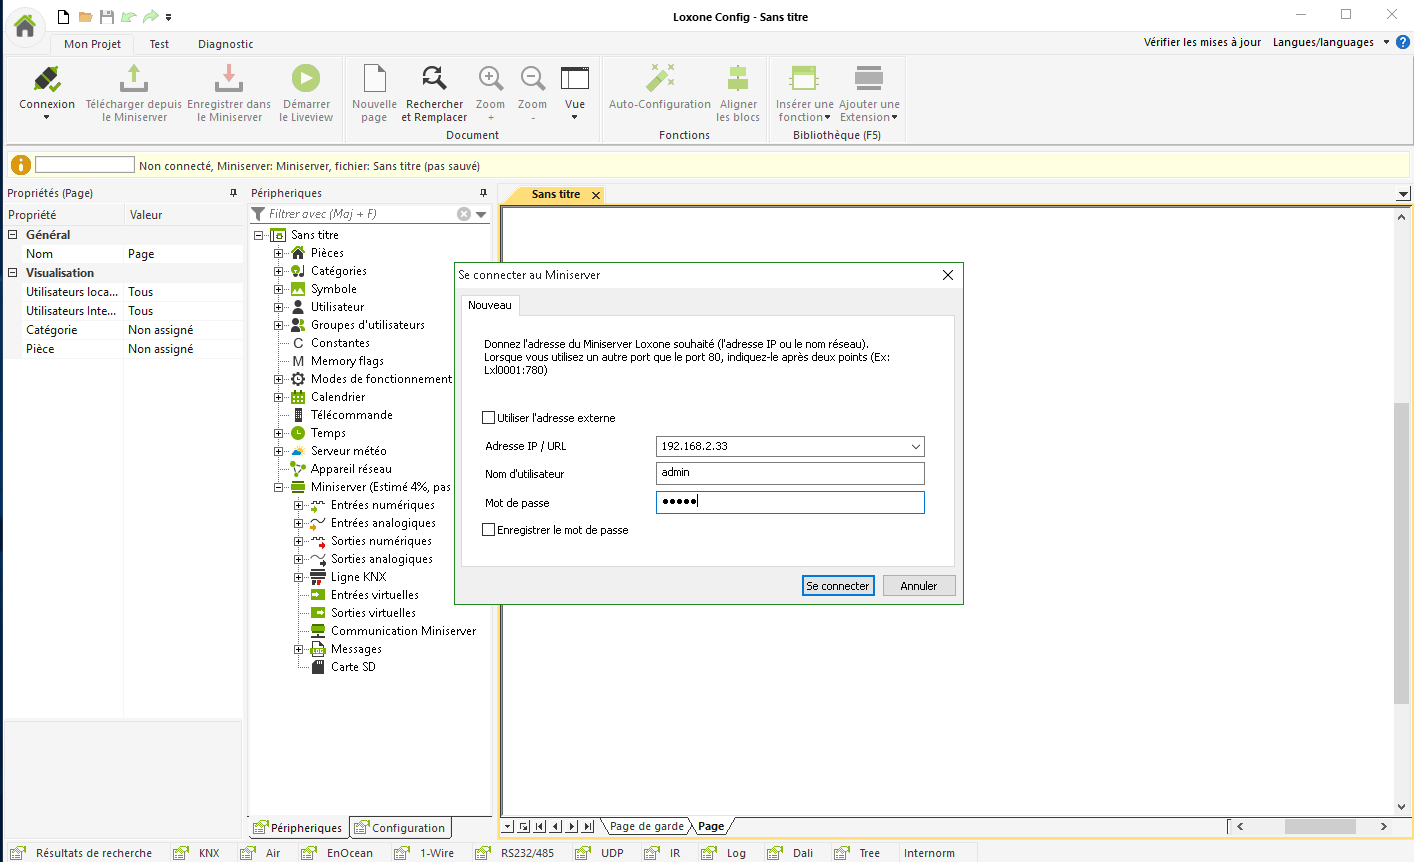Start Liveview with Démarrer le Liveview
The height and width of the screenshot is (862, 1414).
[x=306, y=79]
